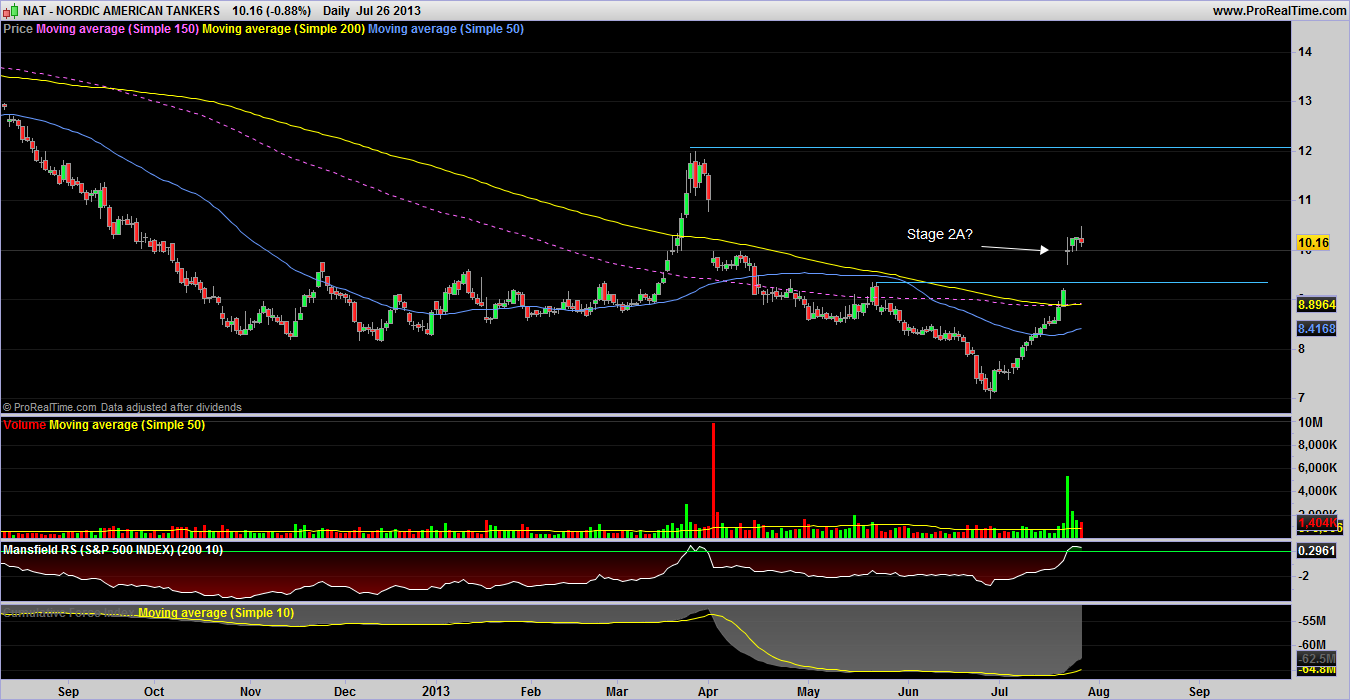
Task: Click the NAT - NORDIC AMERICAN TANKERS title
Action: pyautogui.click(x=121, y=10)
